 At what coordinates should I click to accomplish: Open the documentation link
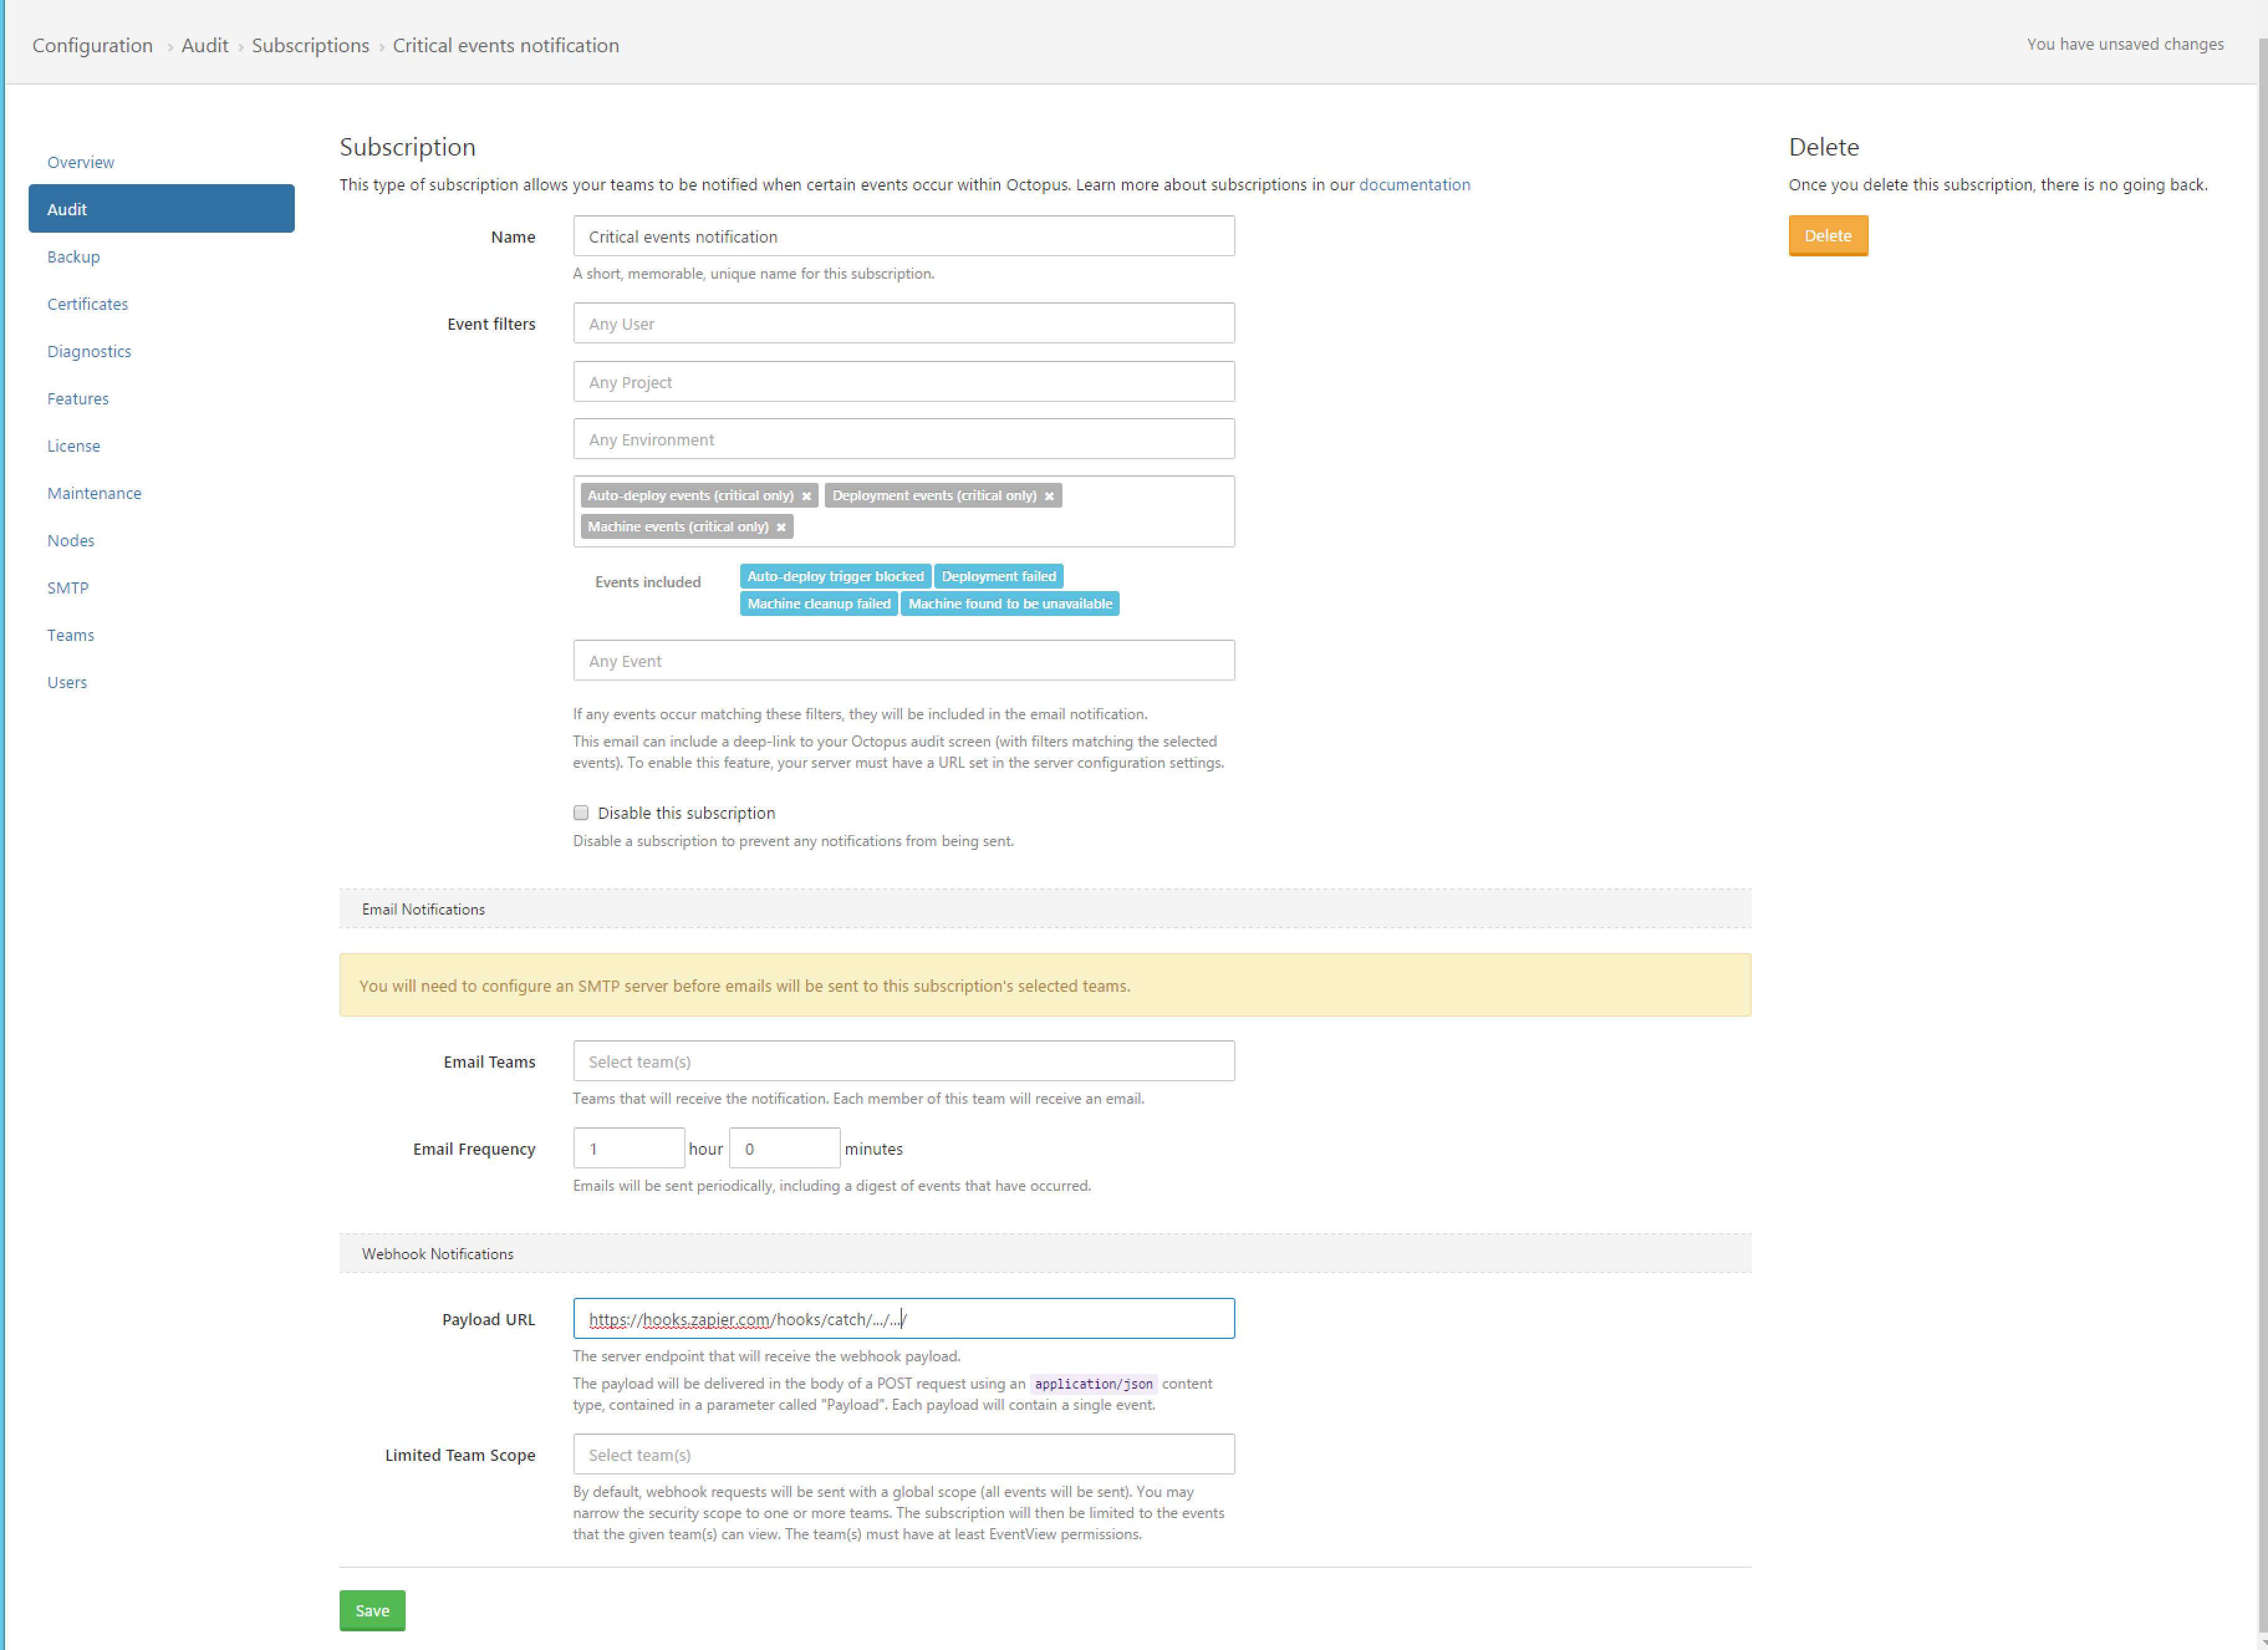(1414, 185)
